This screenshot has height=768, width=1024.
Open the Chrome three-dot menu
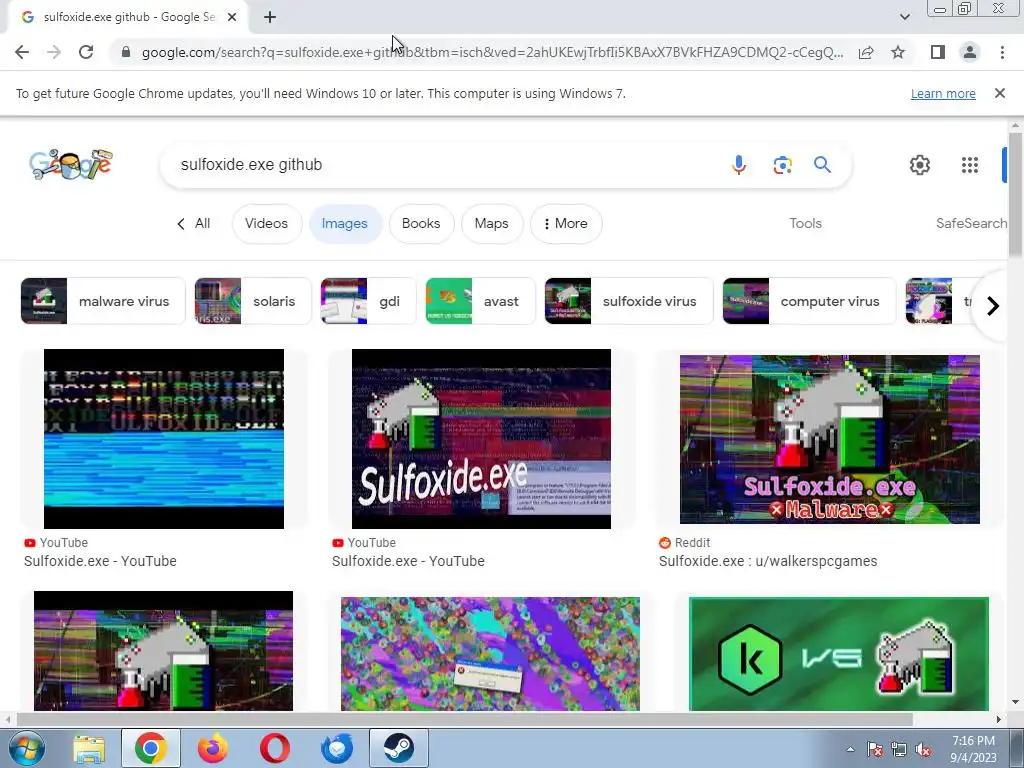click(1002, 52)
